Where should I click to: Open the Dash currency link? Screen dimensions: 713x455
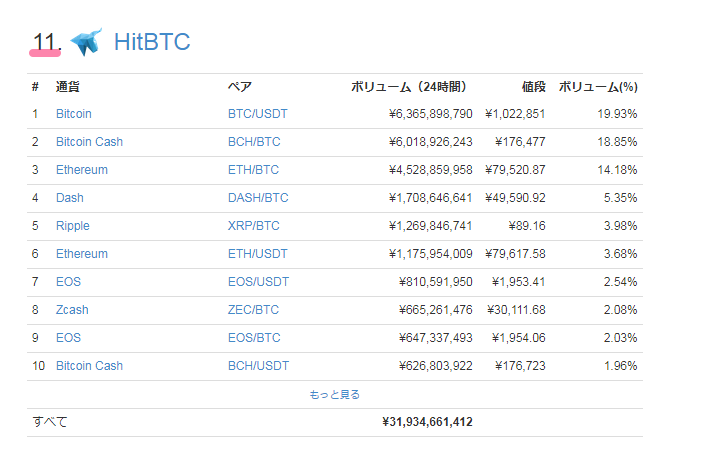(x=69, y=198)
